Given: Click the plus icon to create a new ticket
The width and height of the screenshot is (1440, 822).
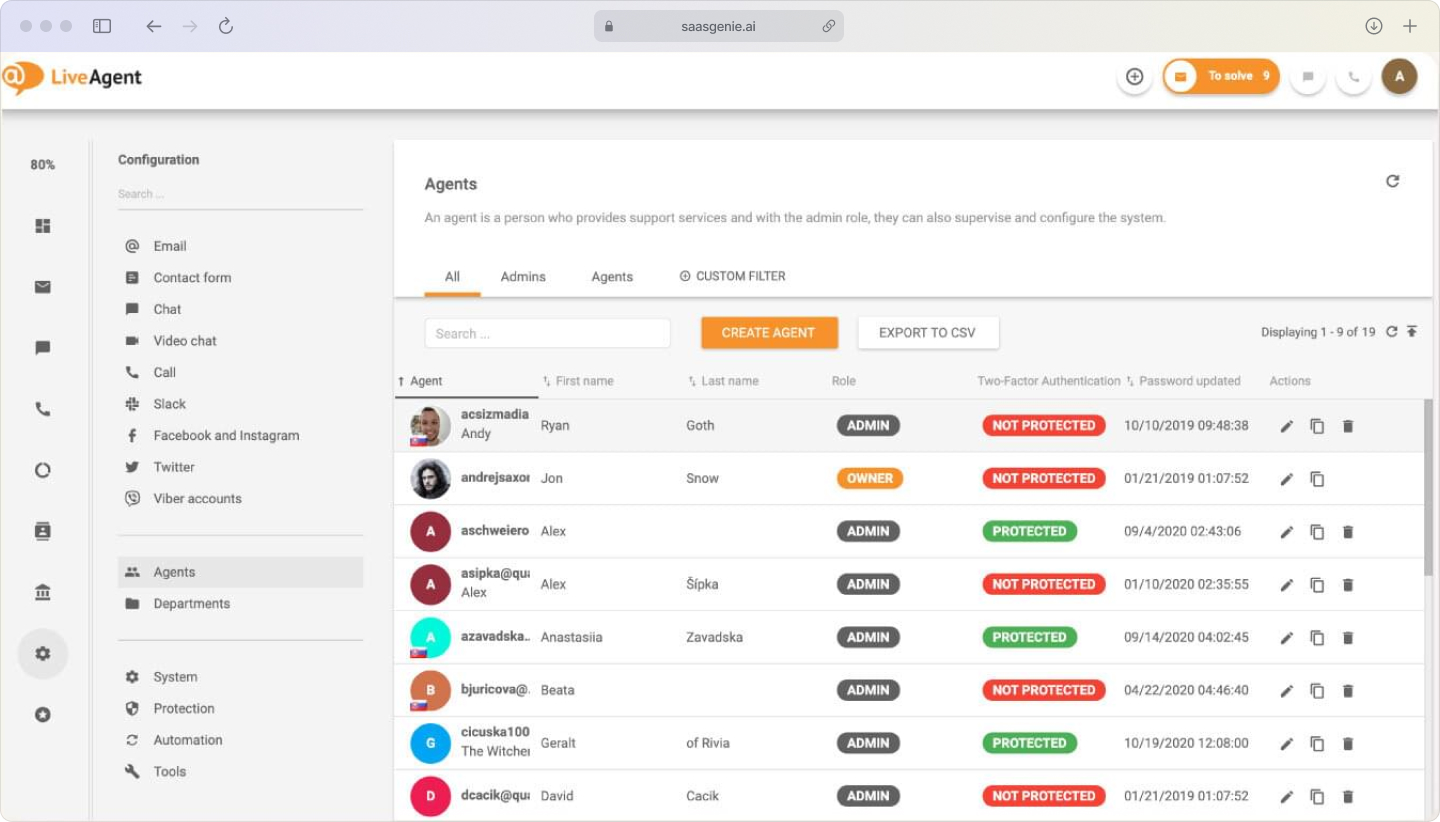Looking at the screenshot, I should 1135,75.
